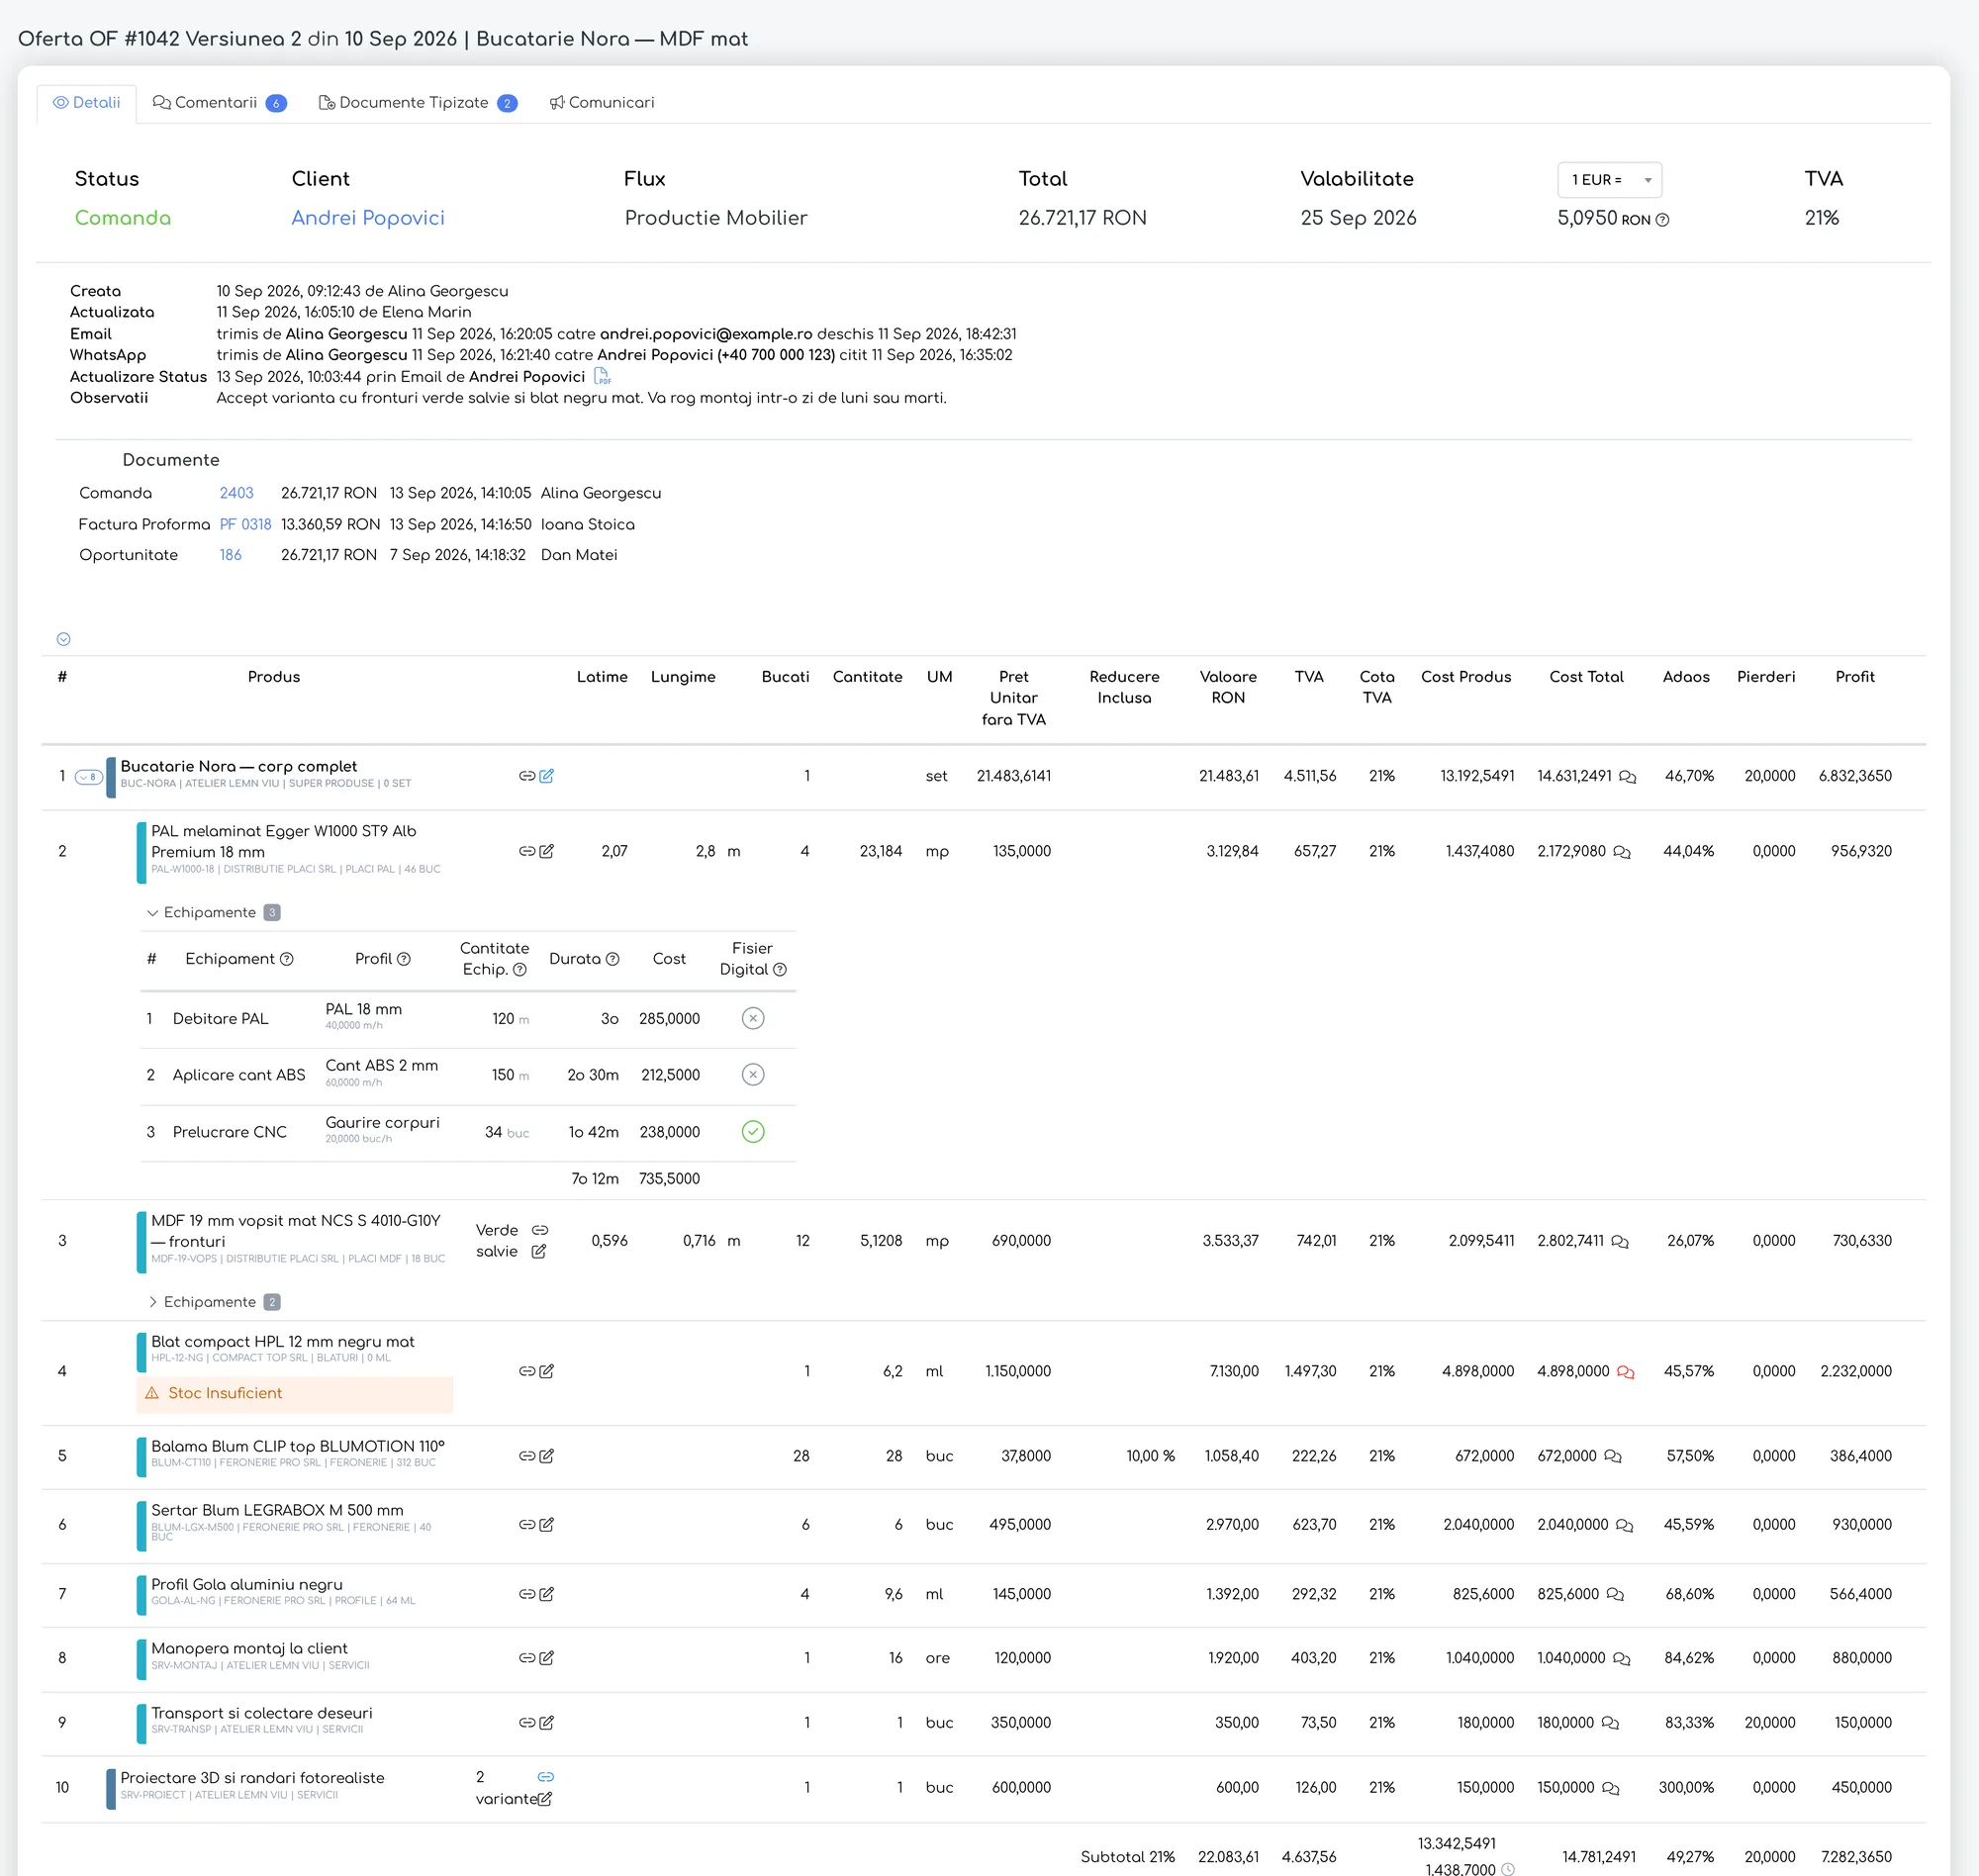Open cost comments for Bucataria Nora corp complet

1627,777
